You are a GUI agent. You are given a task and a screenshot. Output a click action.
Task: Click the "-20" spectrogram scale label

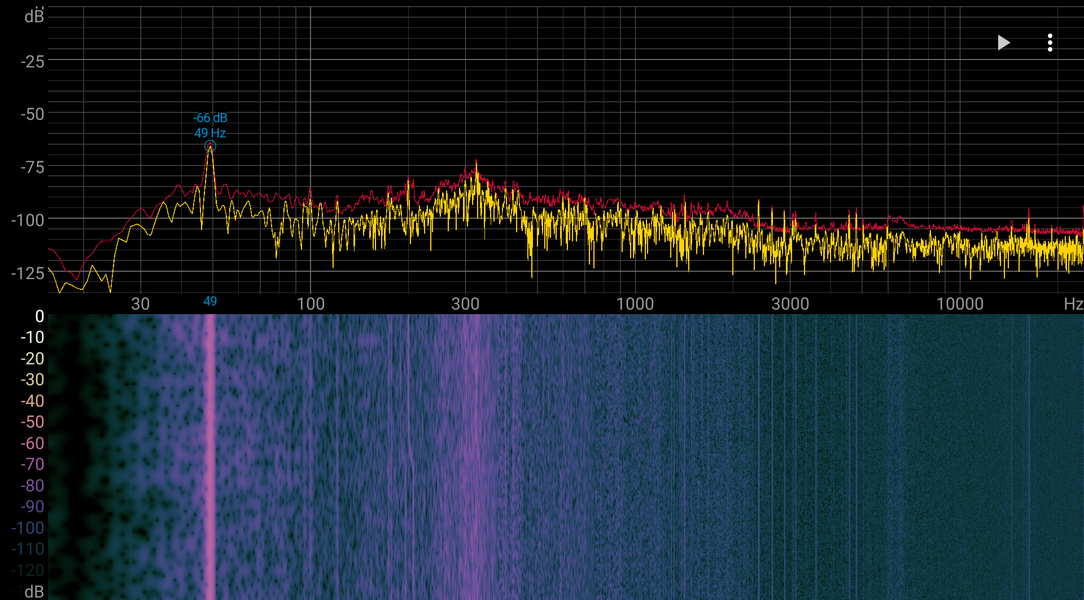[x=32, y=359]
